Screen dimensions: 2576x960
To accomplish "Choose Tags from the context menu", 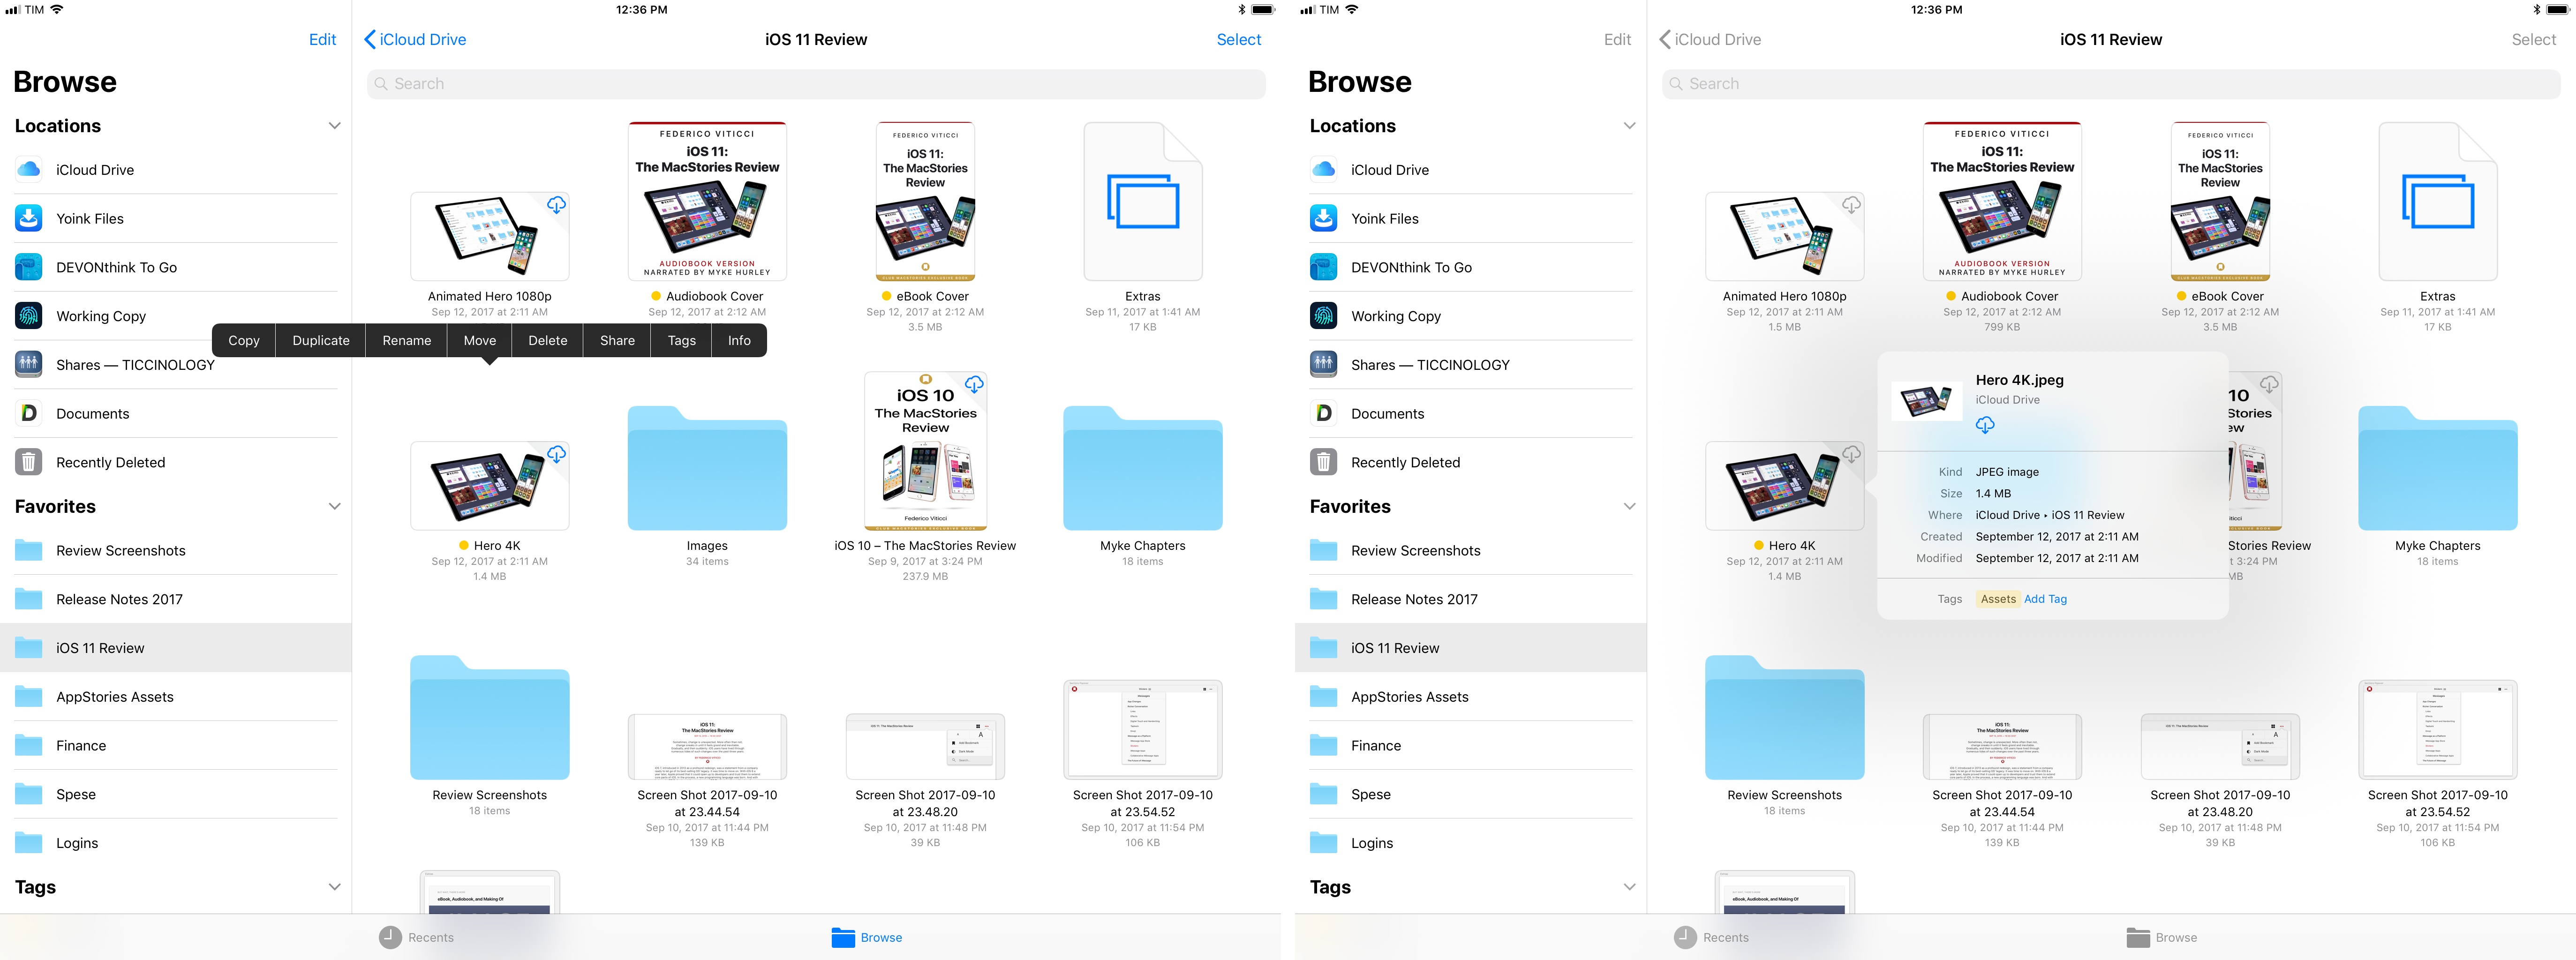I will 682,341.
